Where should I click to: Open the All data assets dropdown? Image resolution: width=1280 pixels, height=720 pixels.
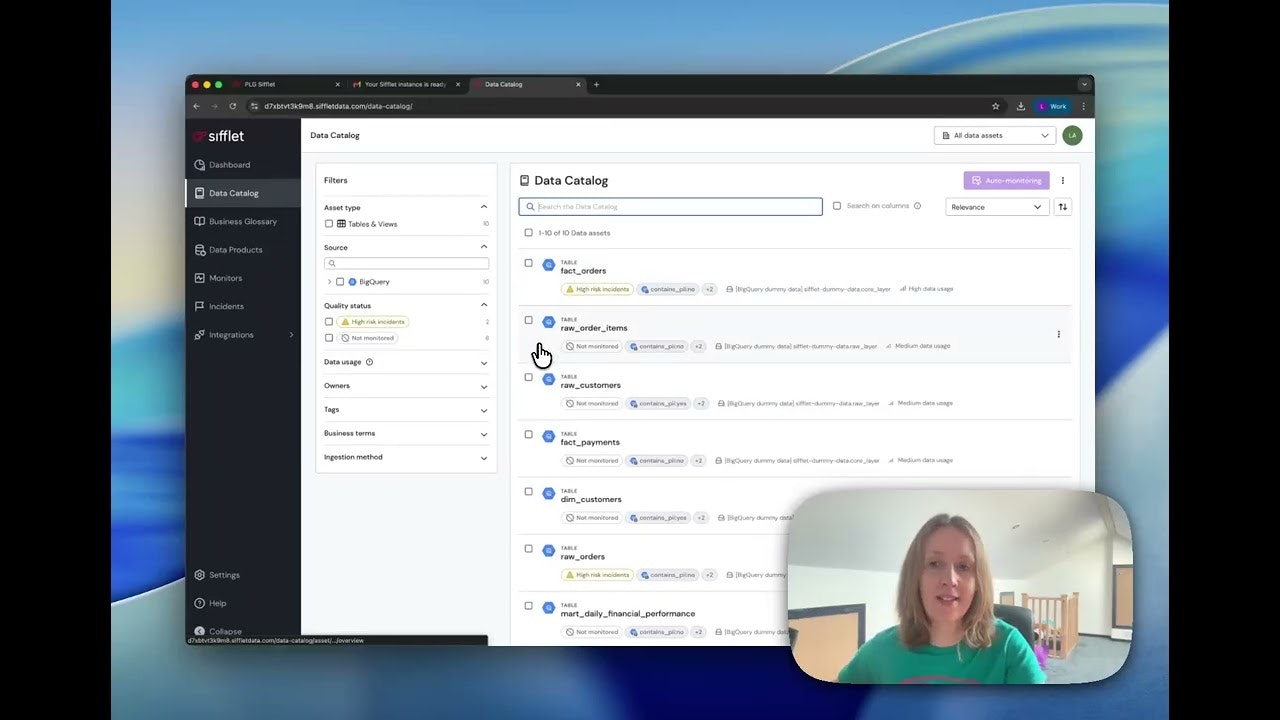pyautogui.click(x=995, y=135)
